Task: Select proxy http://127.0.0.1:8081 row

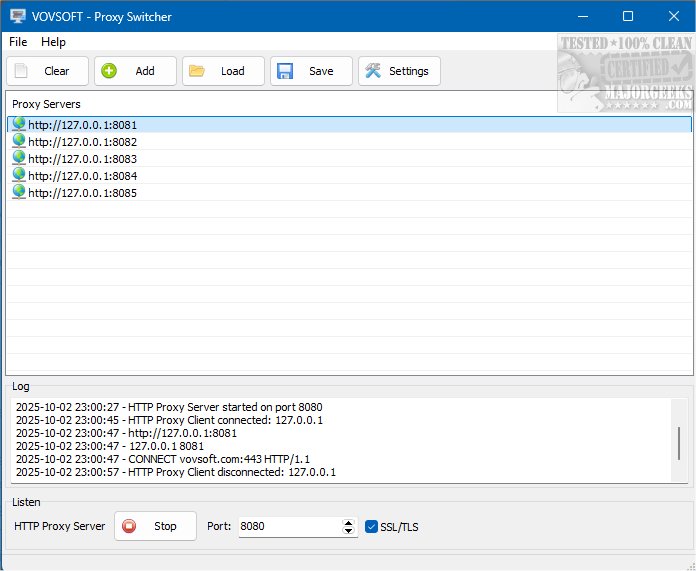Action: [349, 125]
